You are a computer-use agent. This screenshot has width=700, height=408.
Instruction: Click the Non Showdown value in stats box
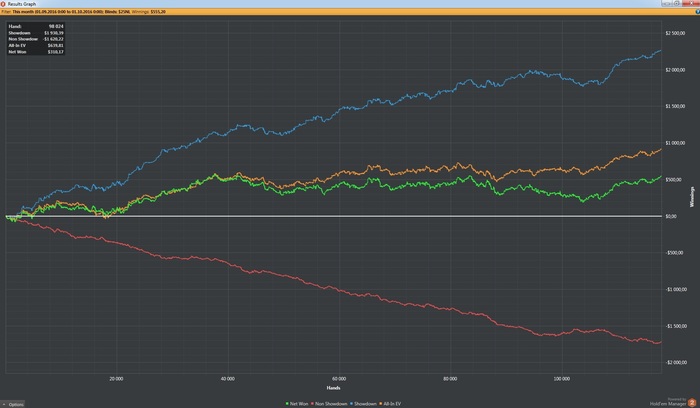tap(53, 39)
